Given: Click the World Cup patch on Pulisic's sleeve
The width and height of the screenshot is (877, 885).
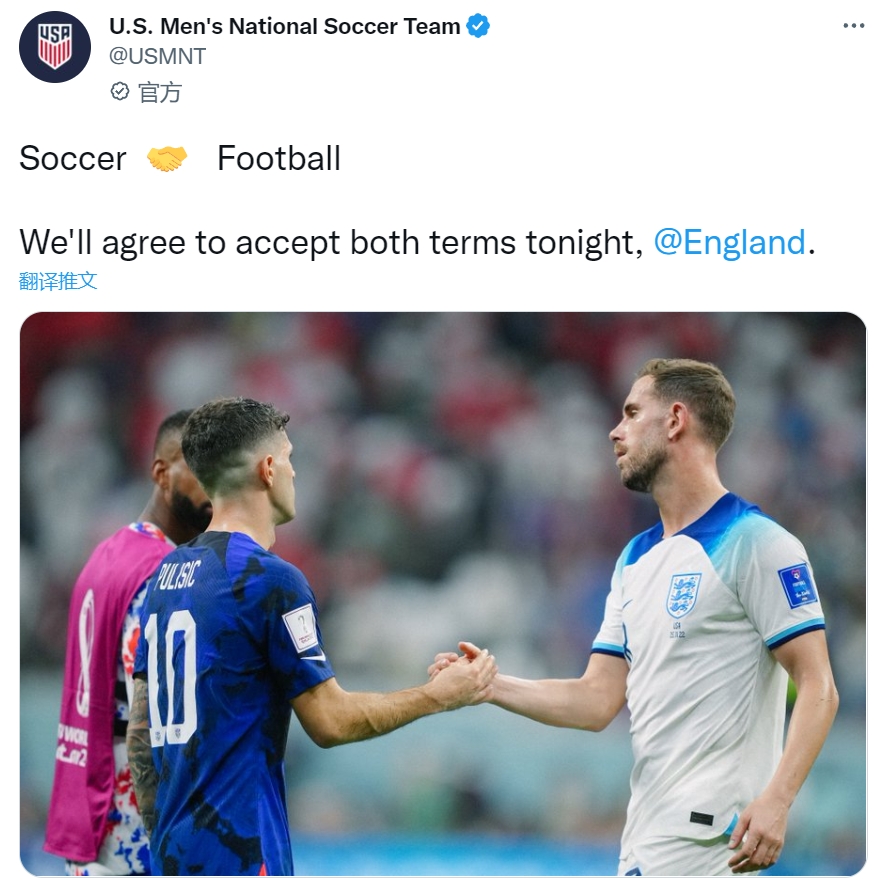Looking at the screenshot, I should coord(302,630).
